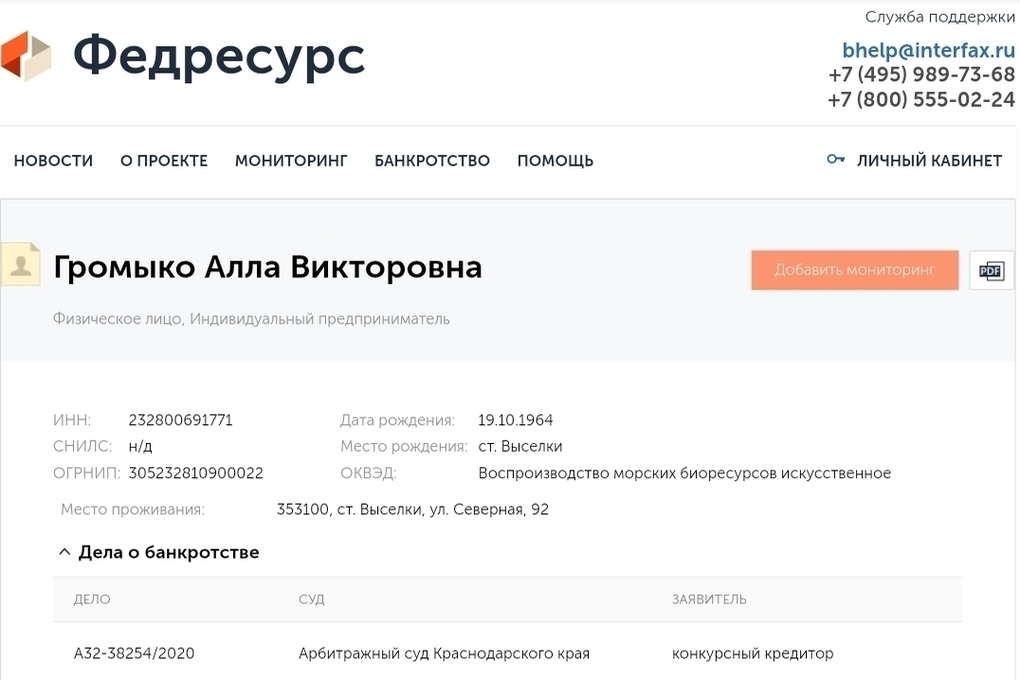Download the profile as PDF
This screenshot has height=680, width=1020.
991,270
